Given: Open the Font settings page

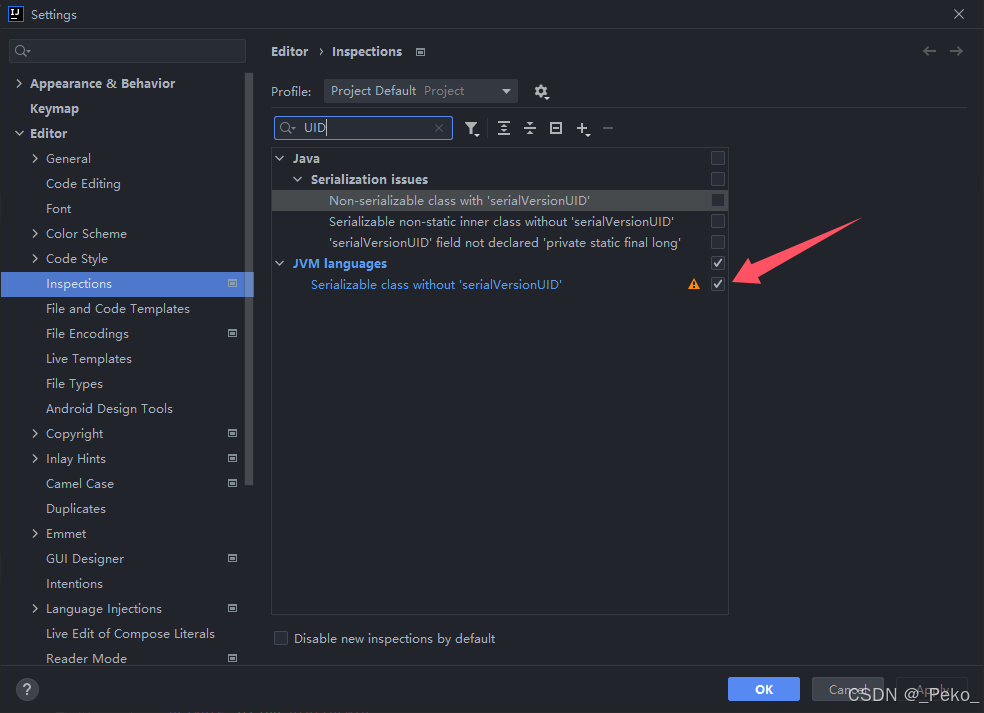Looking at the screenshot, I should pos(58,209).
